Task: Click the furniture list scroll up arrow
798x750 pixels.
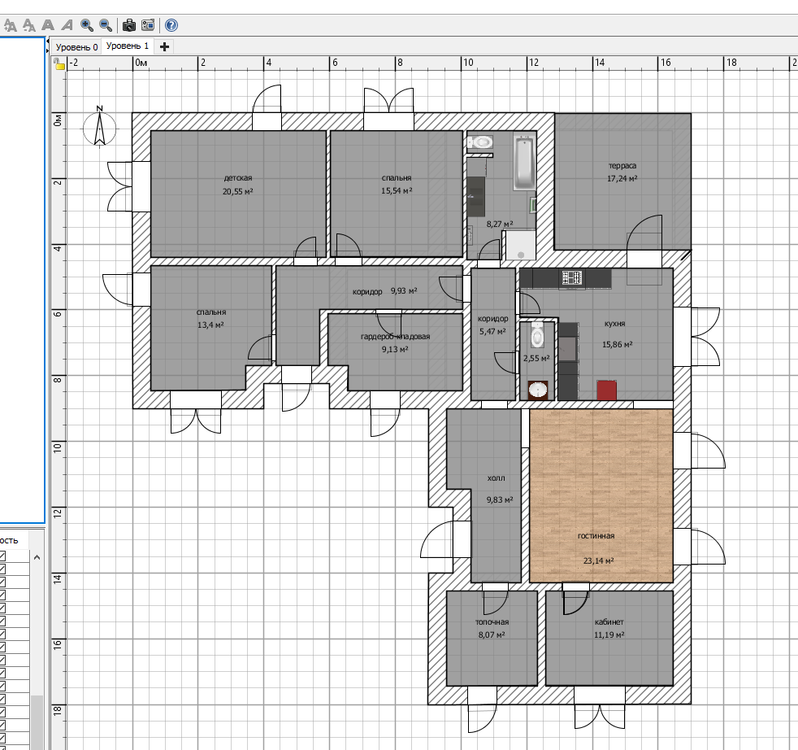Action: [37, 558]
